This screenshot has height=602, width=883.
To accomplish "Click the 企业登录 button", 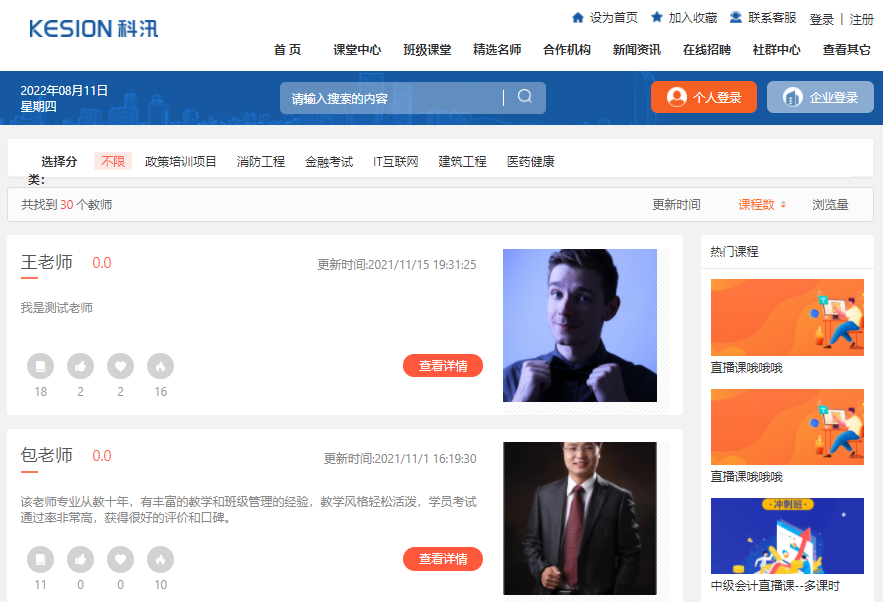I will 819,97.
